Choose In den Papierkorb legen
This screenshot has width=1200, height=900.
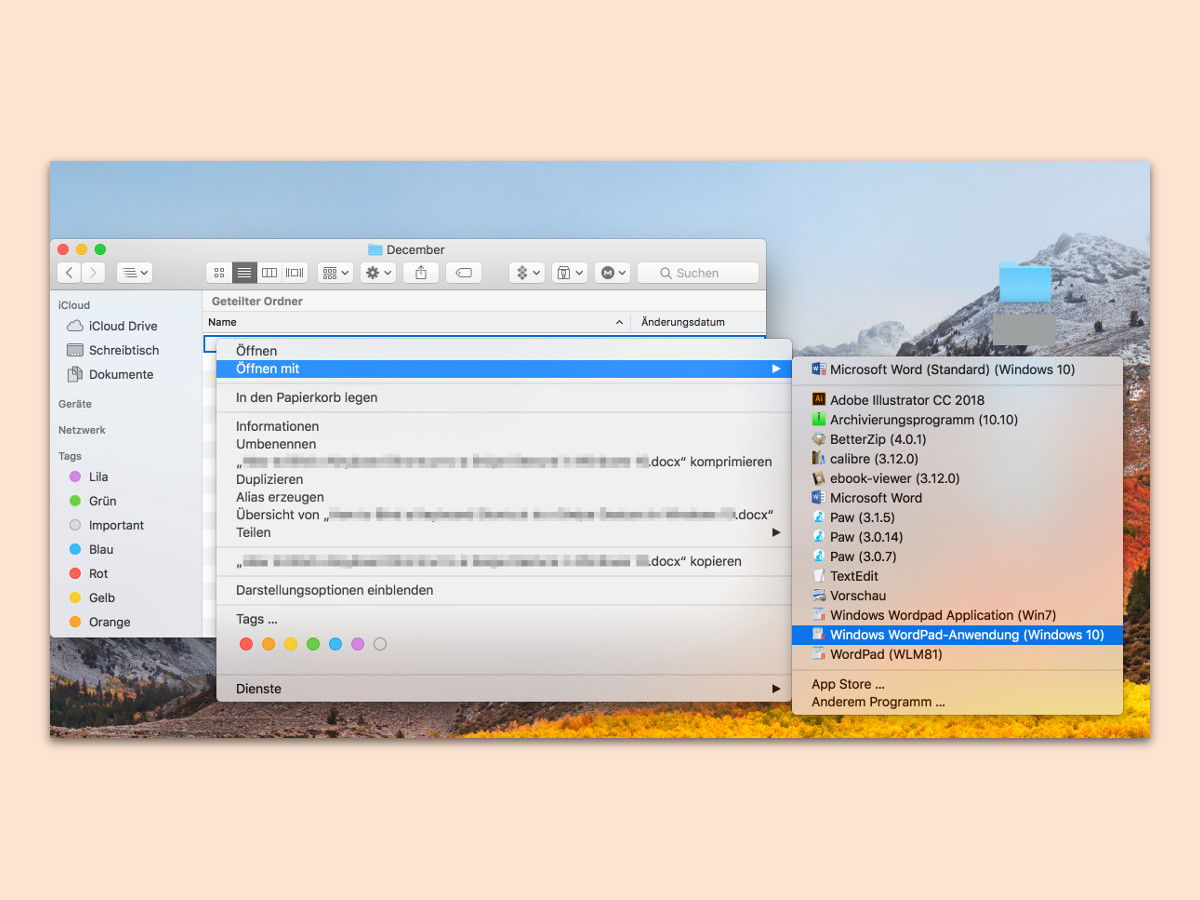(504, 397)
